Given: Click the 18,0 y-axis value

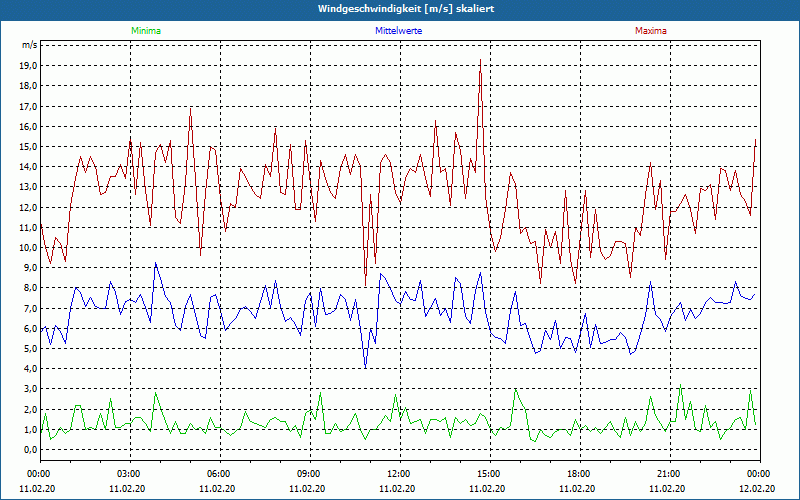Looking at the screenshot, I should point(29,86).
